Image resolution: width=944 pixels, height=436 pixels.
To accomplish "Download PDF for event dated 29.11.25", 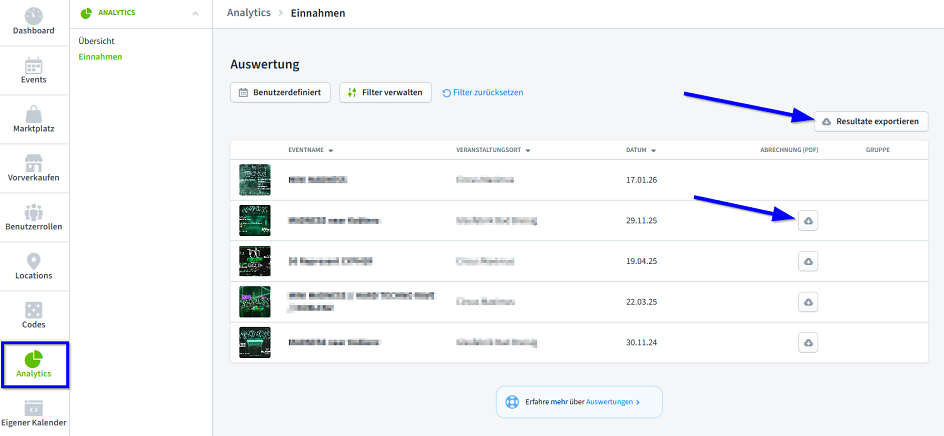I will point(808,220).
